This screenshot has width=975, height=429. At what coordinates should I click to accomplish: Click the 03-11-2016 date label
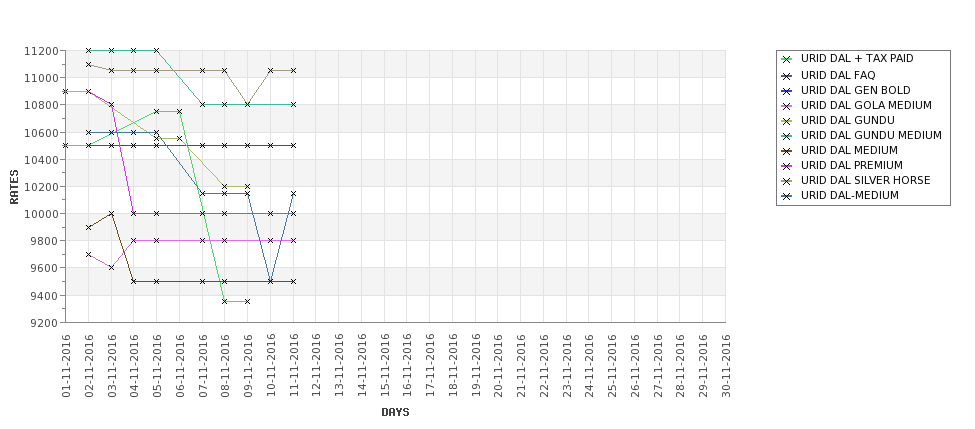tap(111, 366)
